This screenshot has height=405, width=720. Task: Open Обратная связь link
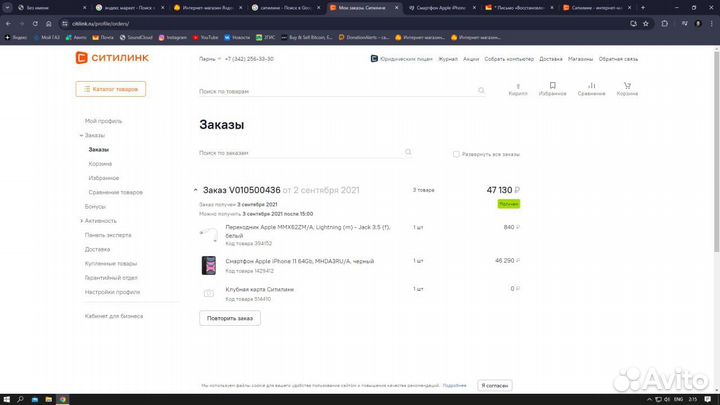point(618,59)
